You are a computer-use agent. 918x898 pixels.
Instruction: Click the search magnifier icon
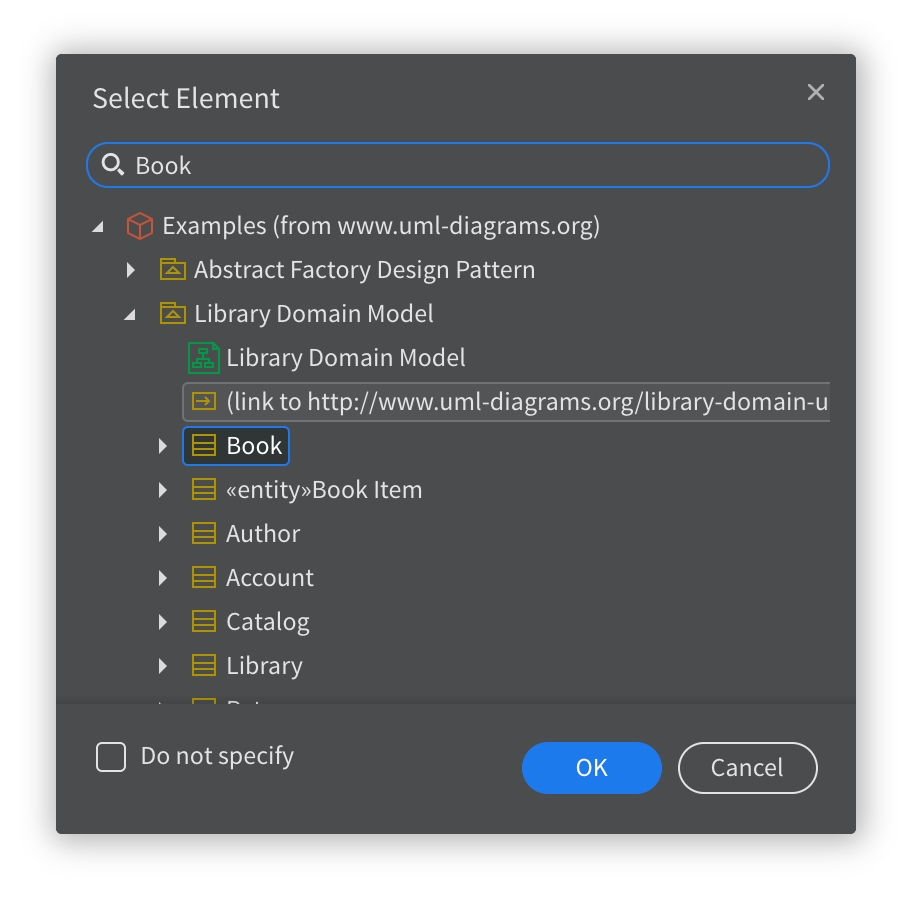coord(114,165)
